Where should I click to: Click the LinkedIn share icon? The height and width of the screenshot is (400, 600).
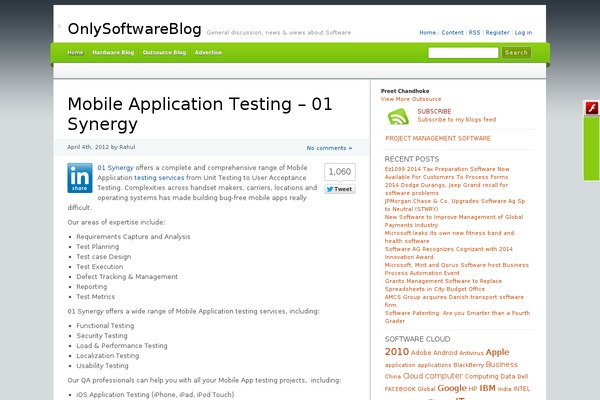80,178
